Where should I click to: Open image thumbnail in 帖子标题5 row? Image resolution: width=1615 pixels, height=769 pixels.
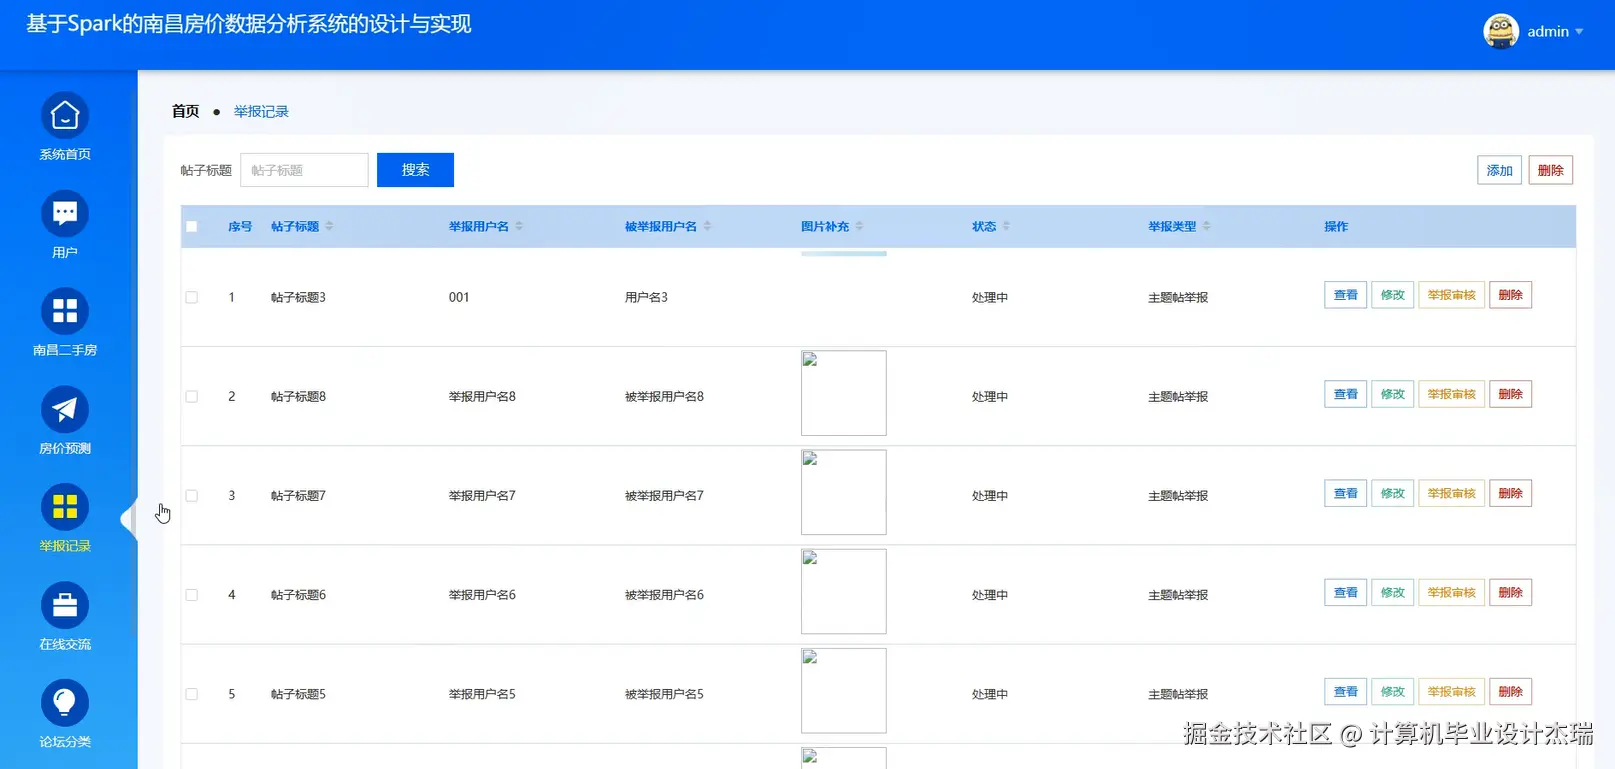843,691
